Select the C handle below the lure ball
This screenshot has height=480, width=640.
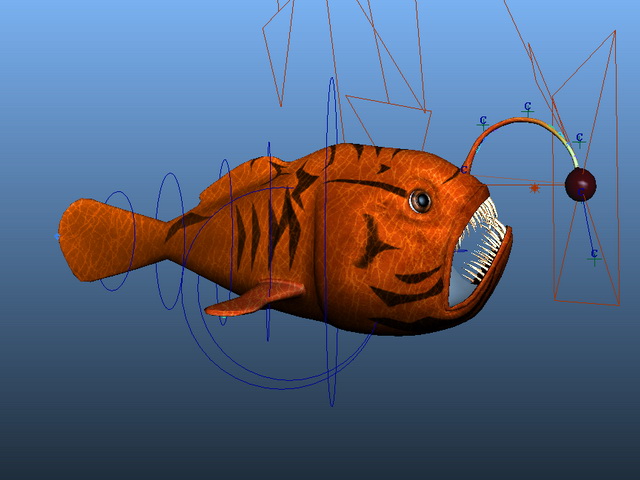point(594,256)
